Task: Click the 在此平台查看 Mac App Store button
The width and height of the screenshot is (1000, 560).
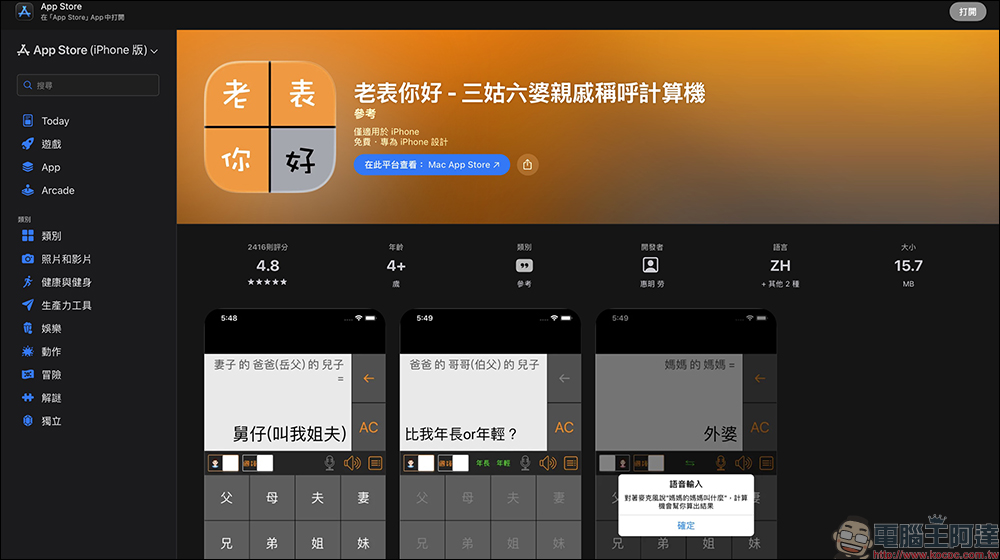Action: click(x=432, y=165)
